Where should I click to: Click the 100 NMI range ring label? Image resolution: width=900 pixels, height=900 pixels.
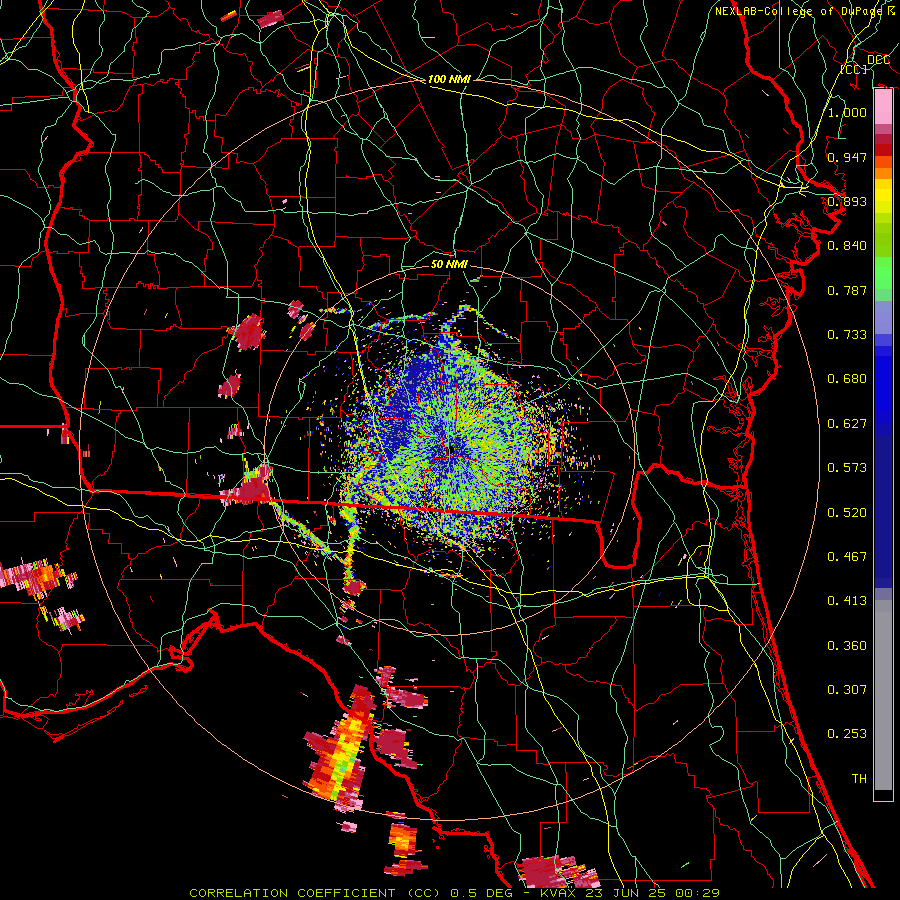click(x=449, y=79)
